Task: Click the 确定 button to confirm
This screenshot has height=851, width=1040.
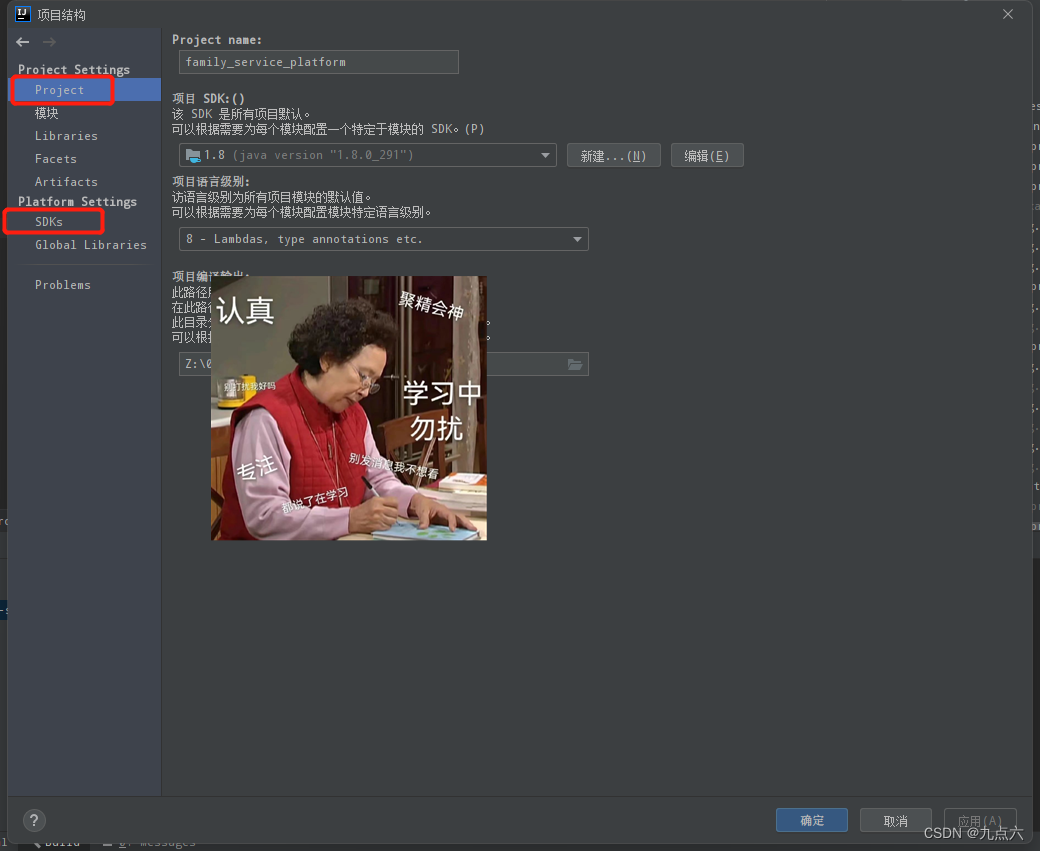Action: click(811, 819)
